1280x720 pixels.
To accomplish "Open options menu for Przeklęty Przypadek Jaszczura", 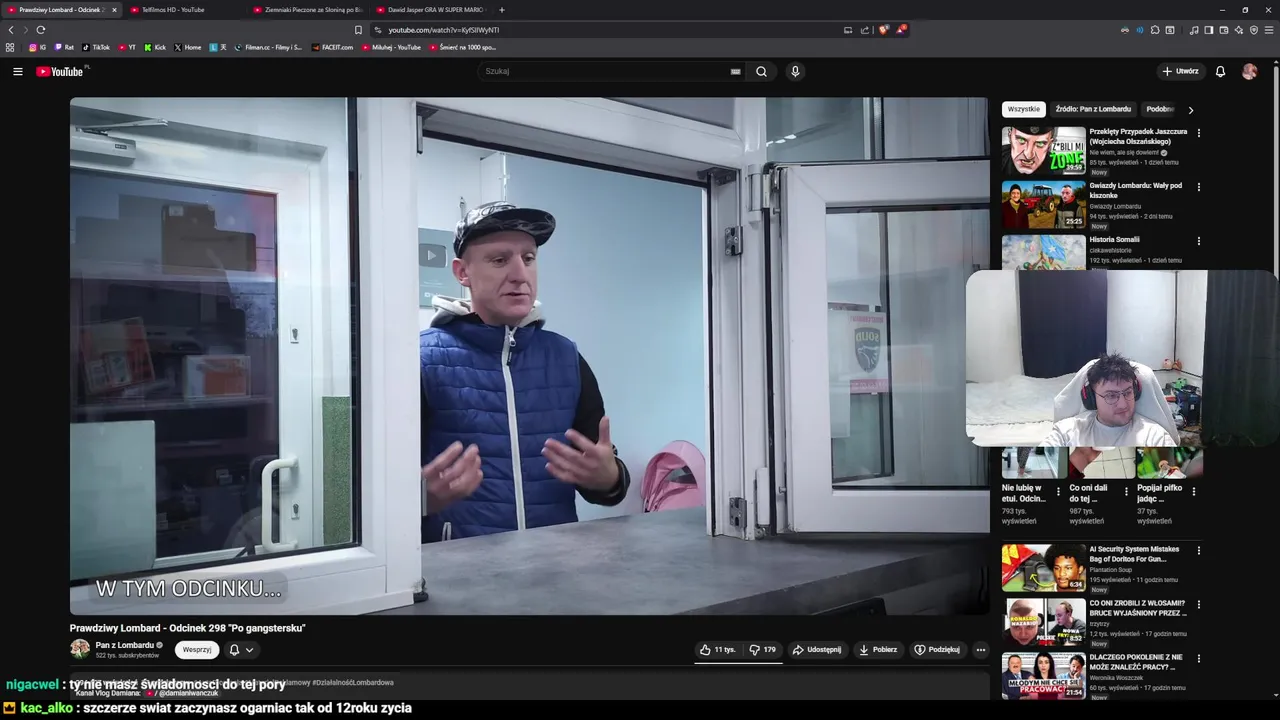I will (1199, 133).
